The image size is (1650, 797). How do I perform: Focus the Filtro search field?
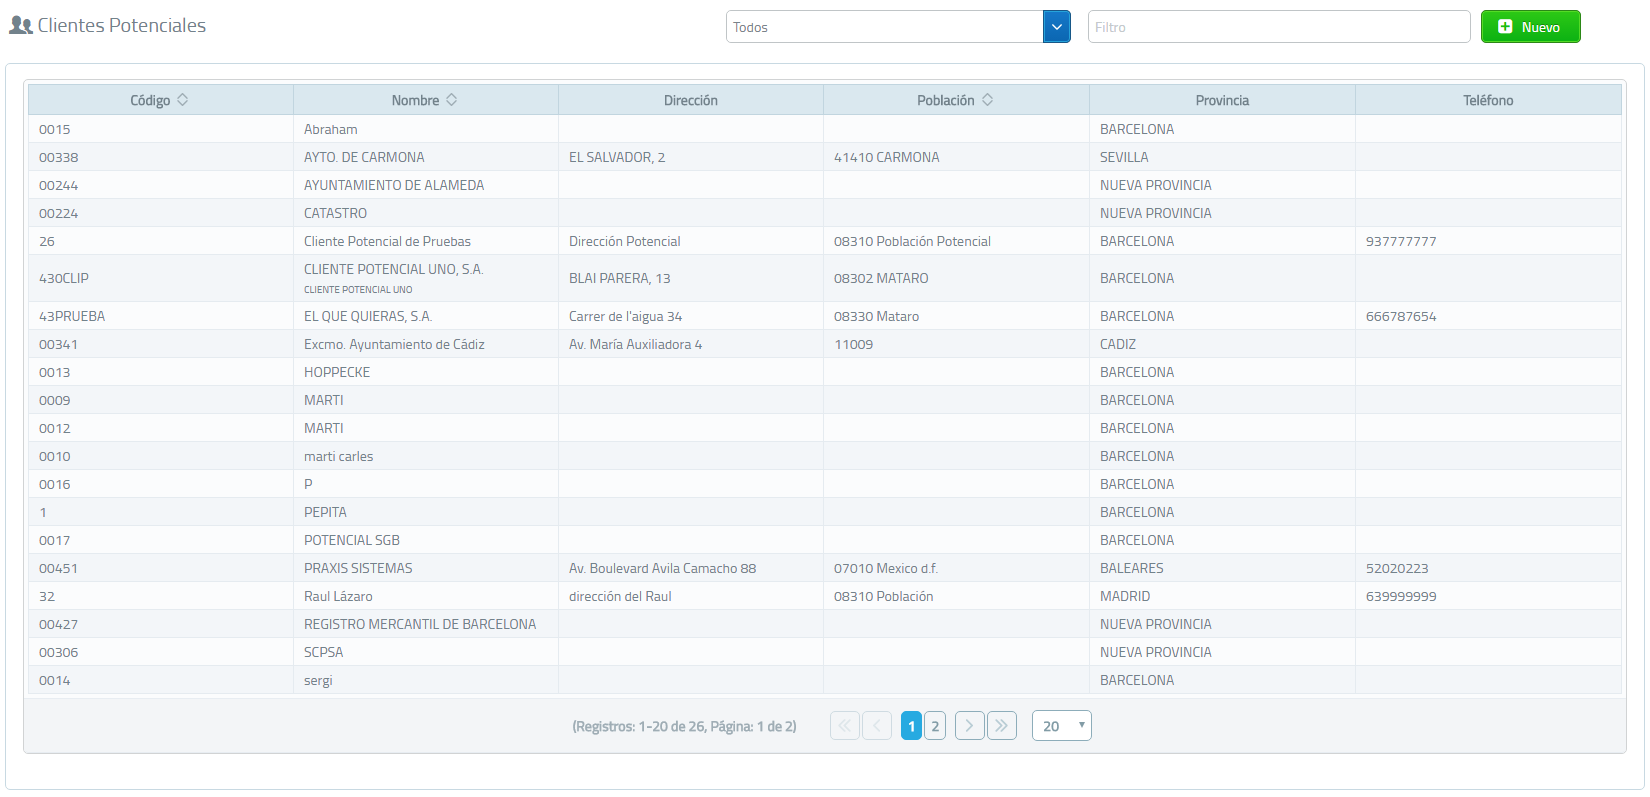tap(1279, 27)
